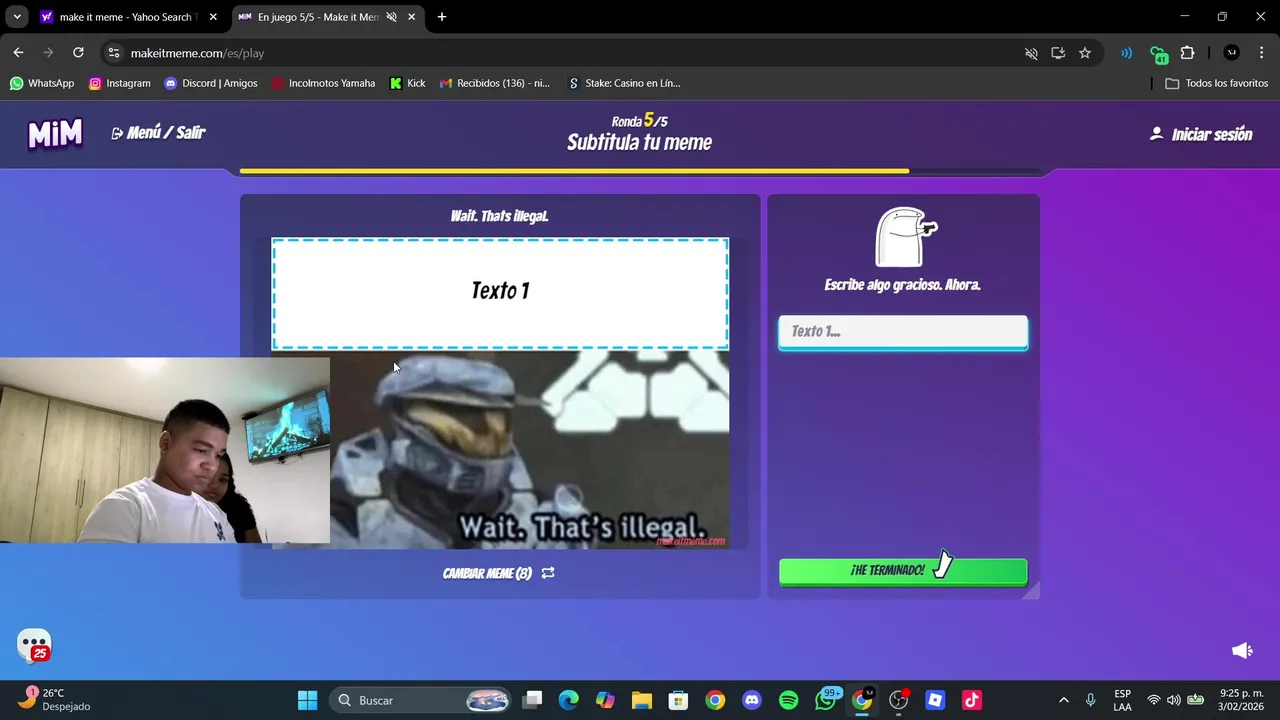Open the Discord | Amigos bookmark
This screenshot has width=1280, height=720.
pos(211,83)
